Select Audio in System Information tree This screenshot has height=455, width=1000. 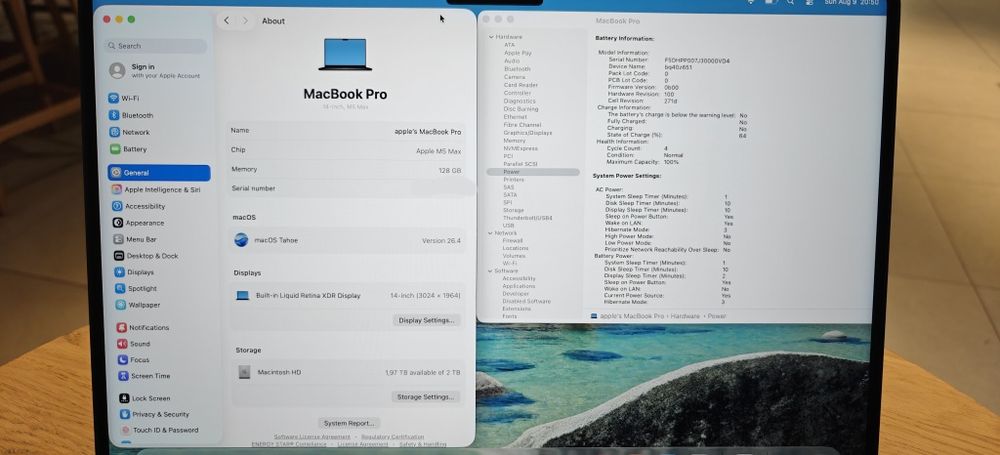(x=511, y=61)
